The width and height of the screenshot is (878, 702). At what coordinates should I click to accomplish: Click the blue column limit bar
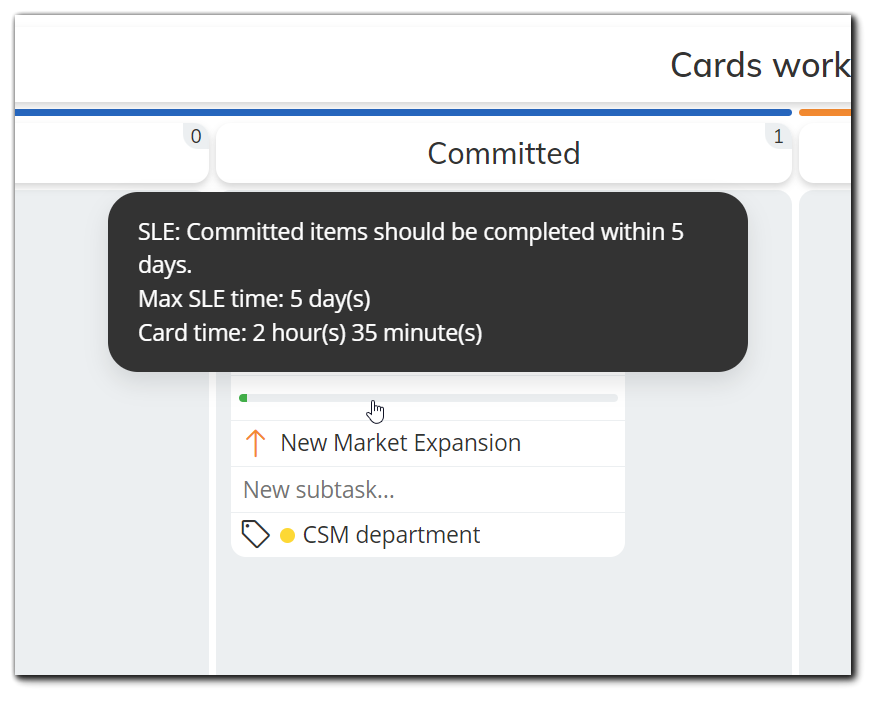tap(400, 112)
